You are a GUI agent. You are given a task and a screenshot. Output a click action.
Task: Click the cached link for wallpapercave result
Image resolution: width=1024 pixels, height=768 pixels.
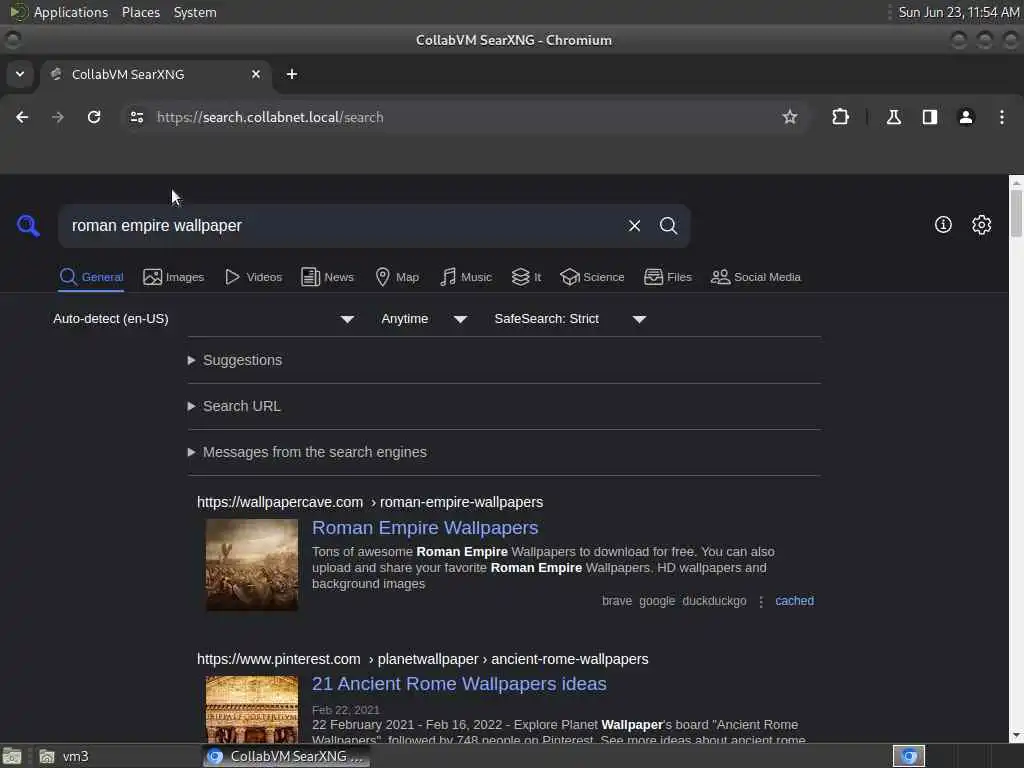pos(794,601)
